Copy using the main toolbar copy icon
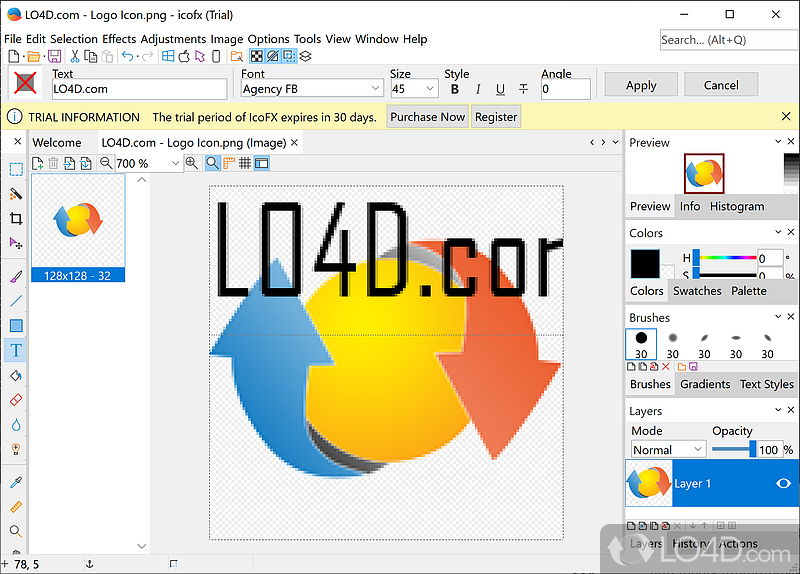The height and width of the screenshot is (574, 800). [91, 56]
